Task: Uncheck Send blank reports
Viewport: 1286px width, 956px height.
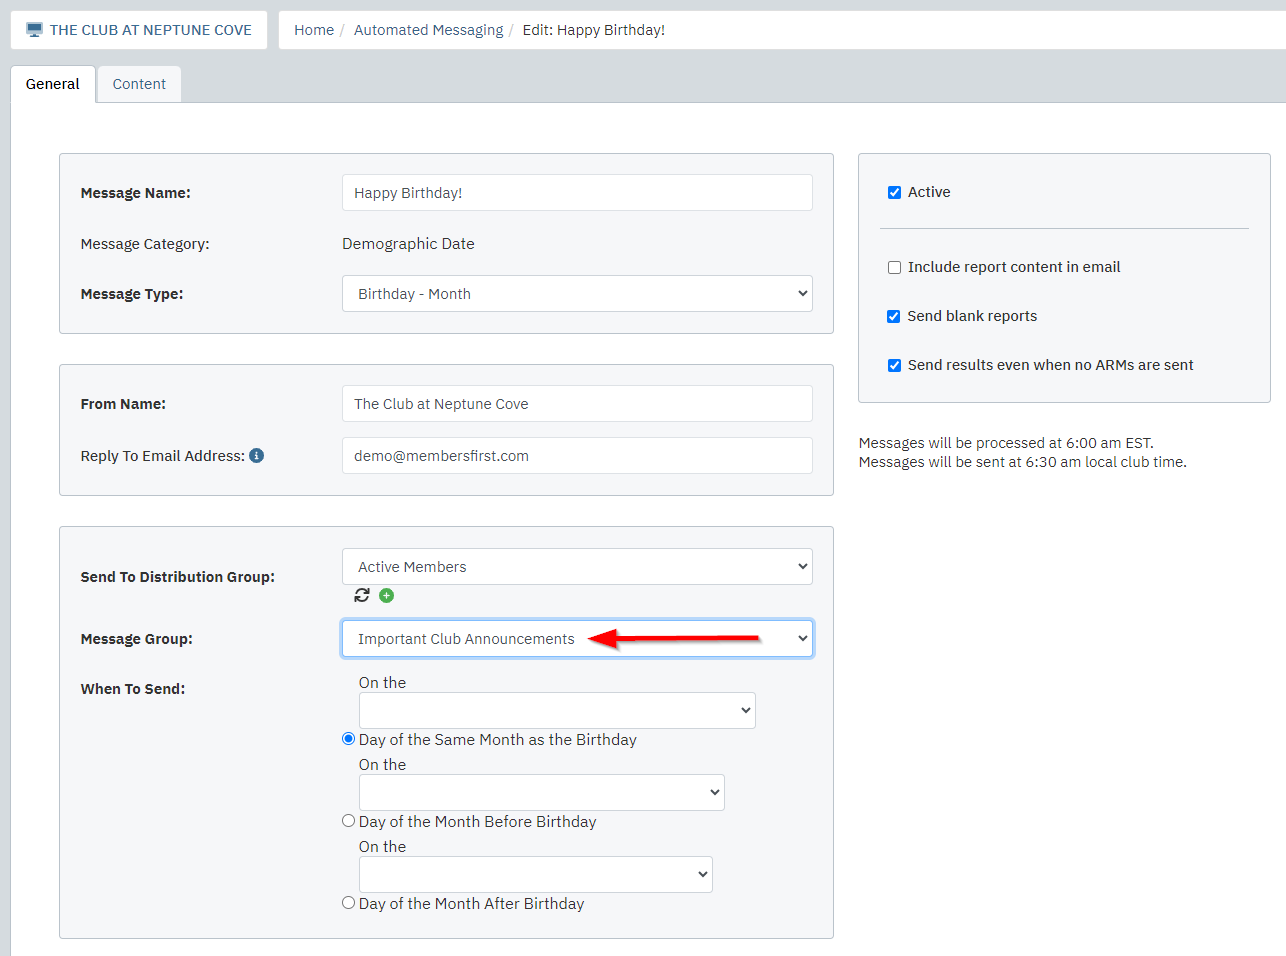Action: click(894, 316)
